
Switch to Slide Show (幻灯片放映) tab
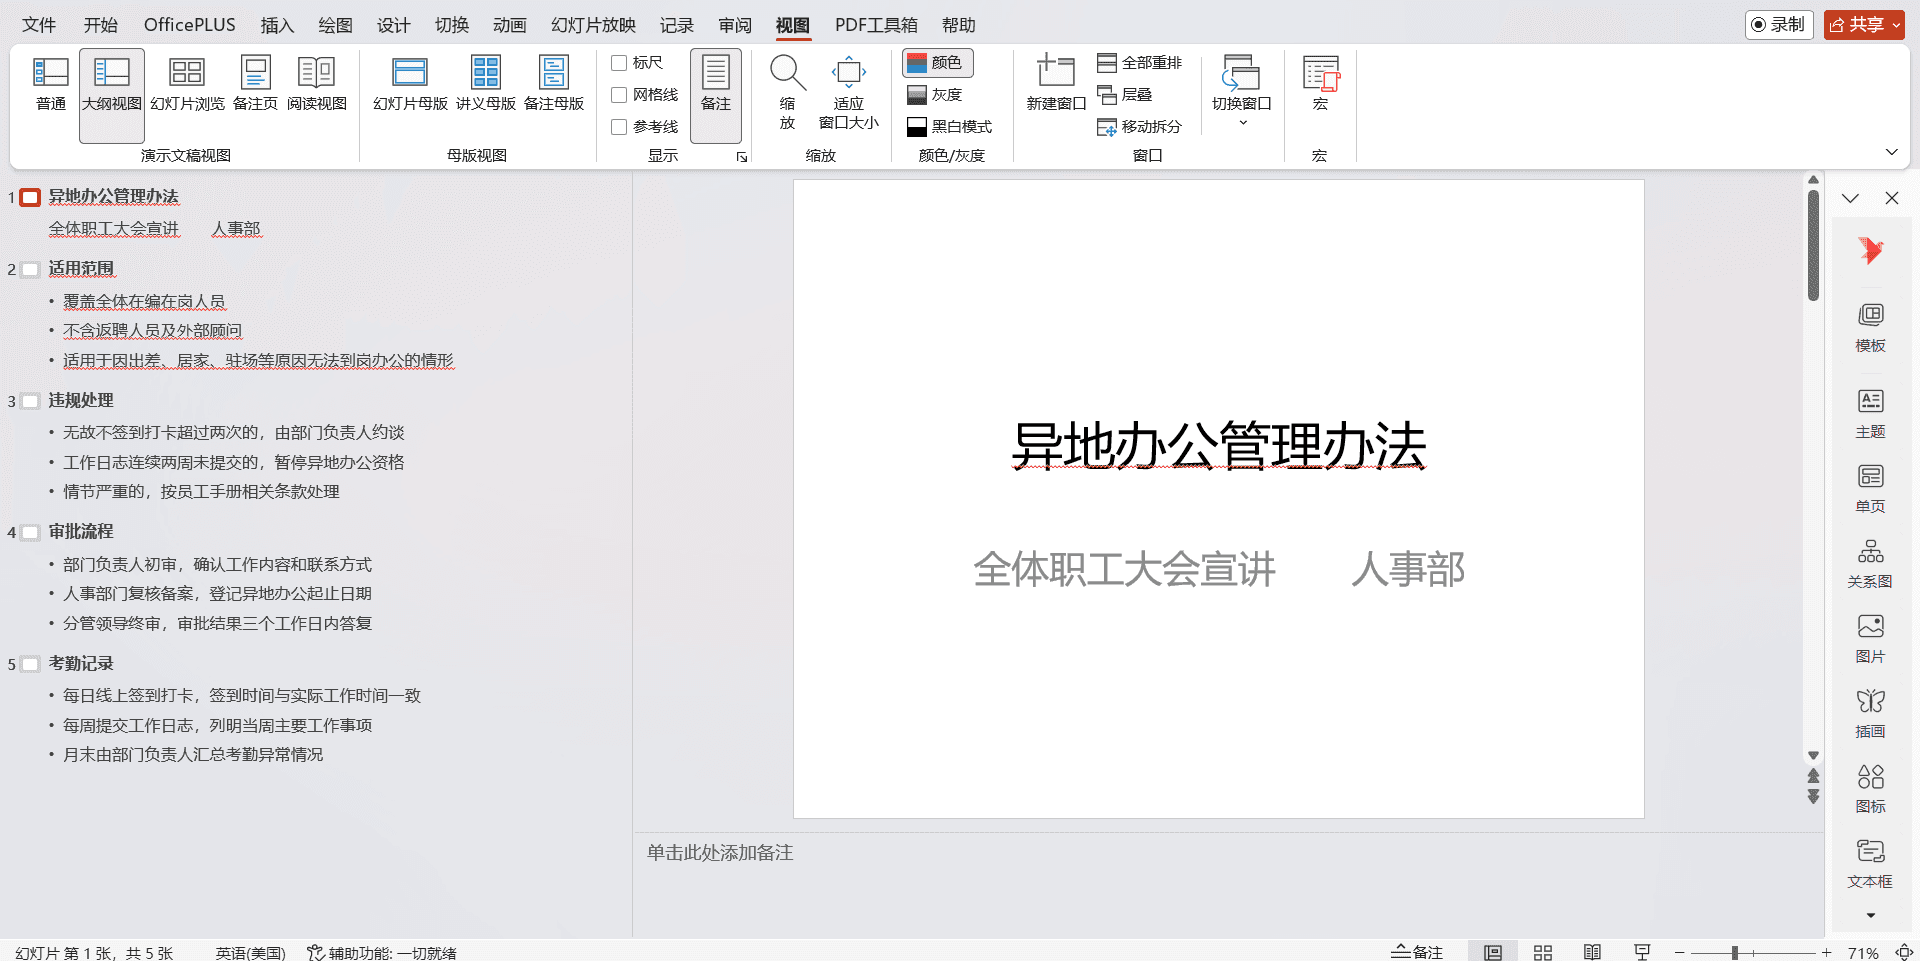click(x=593, y=25)
